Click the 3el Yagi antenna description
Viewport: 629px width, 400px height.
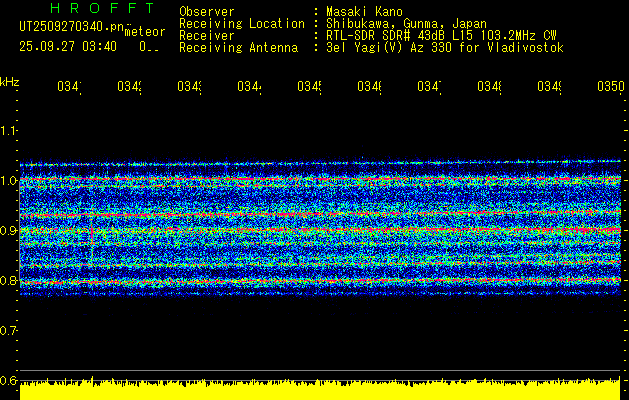click(x=443, y=48)
